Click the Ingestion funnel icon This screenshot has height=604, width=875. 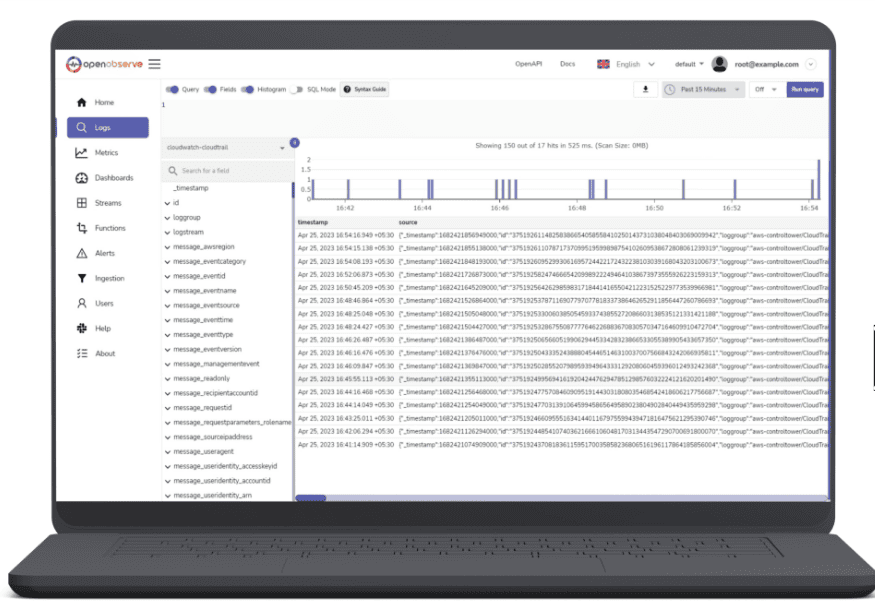pyautogui.click(x=81, y=278)
